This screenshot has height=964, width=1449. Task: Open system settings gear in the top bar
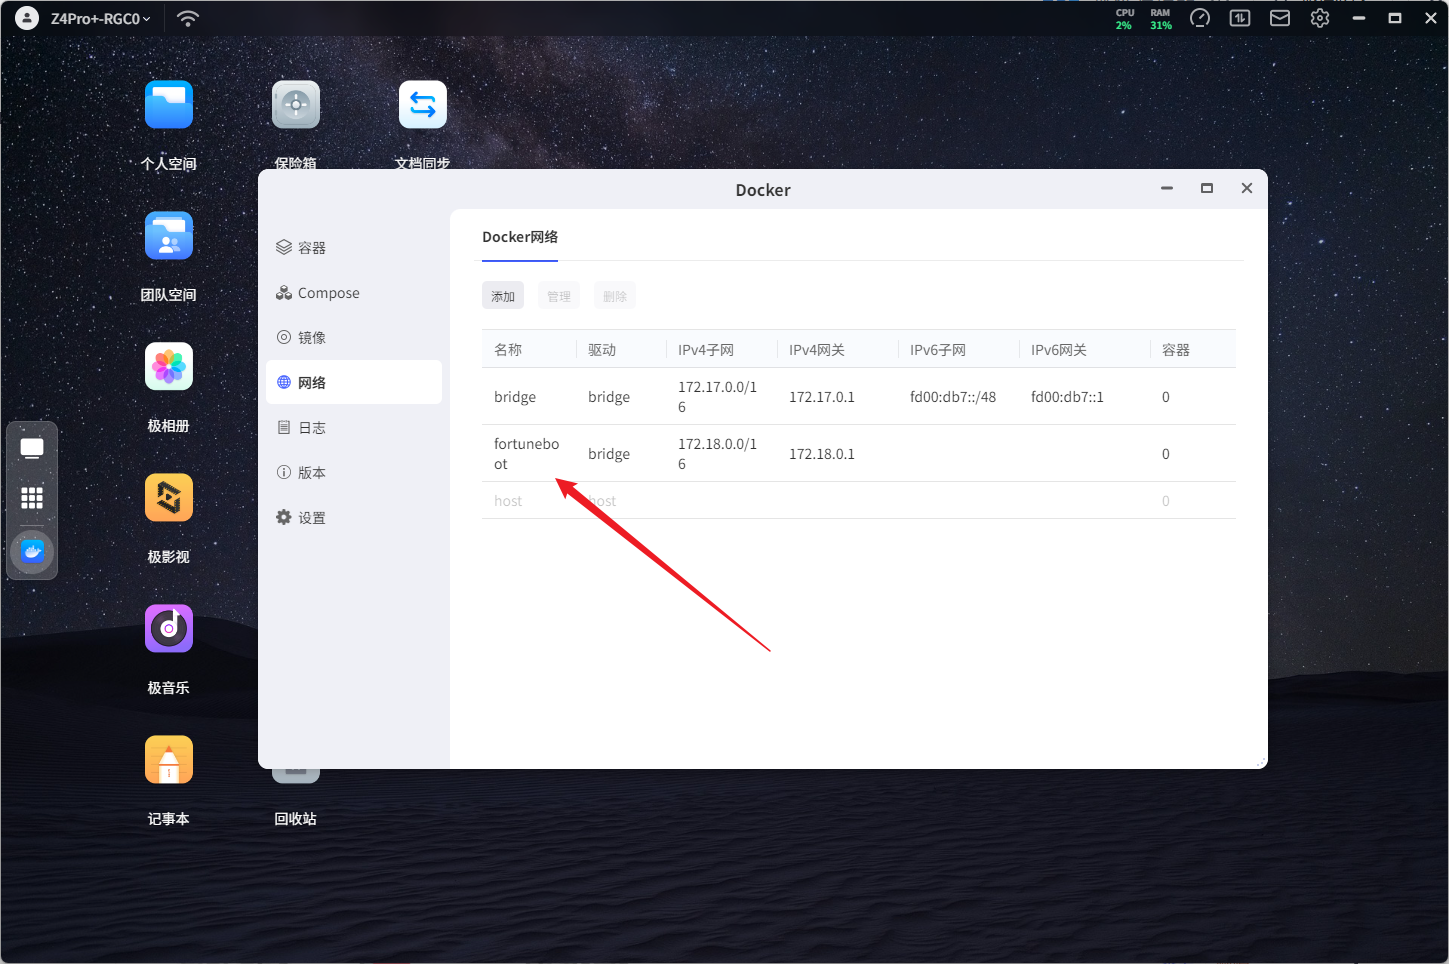click(x=1319, y=18)
